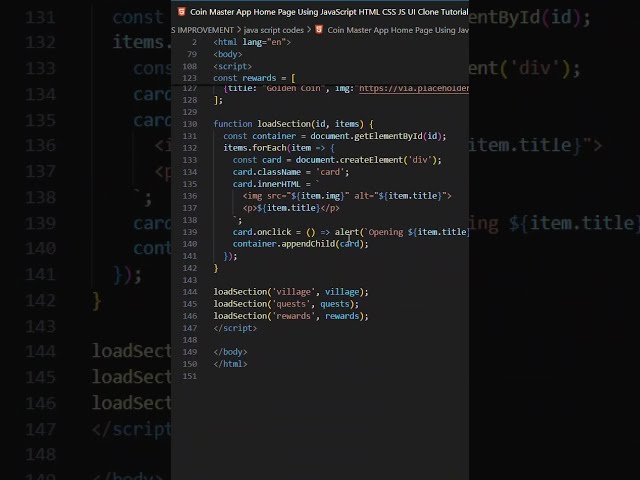Click the '</script>' closing tag on line 147

coord(235,328)
